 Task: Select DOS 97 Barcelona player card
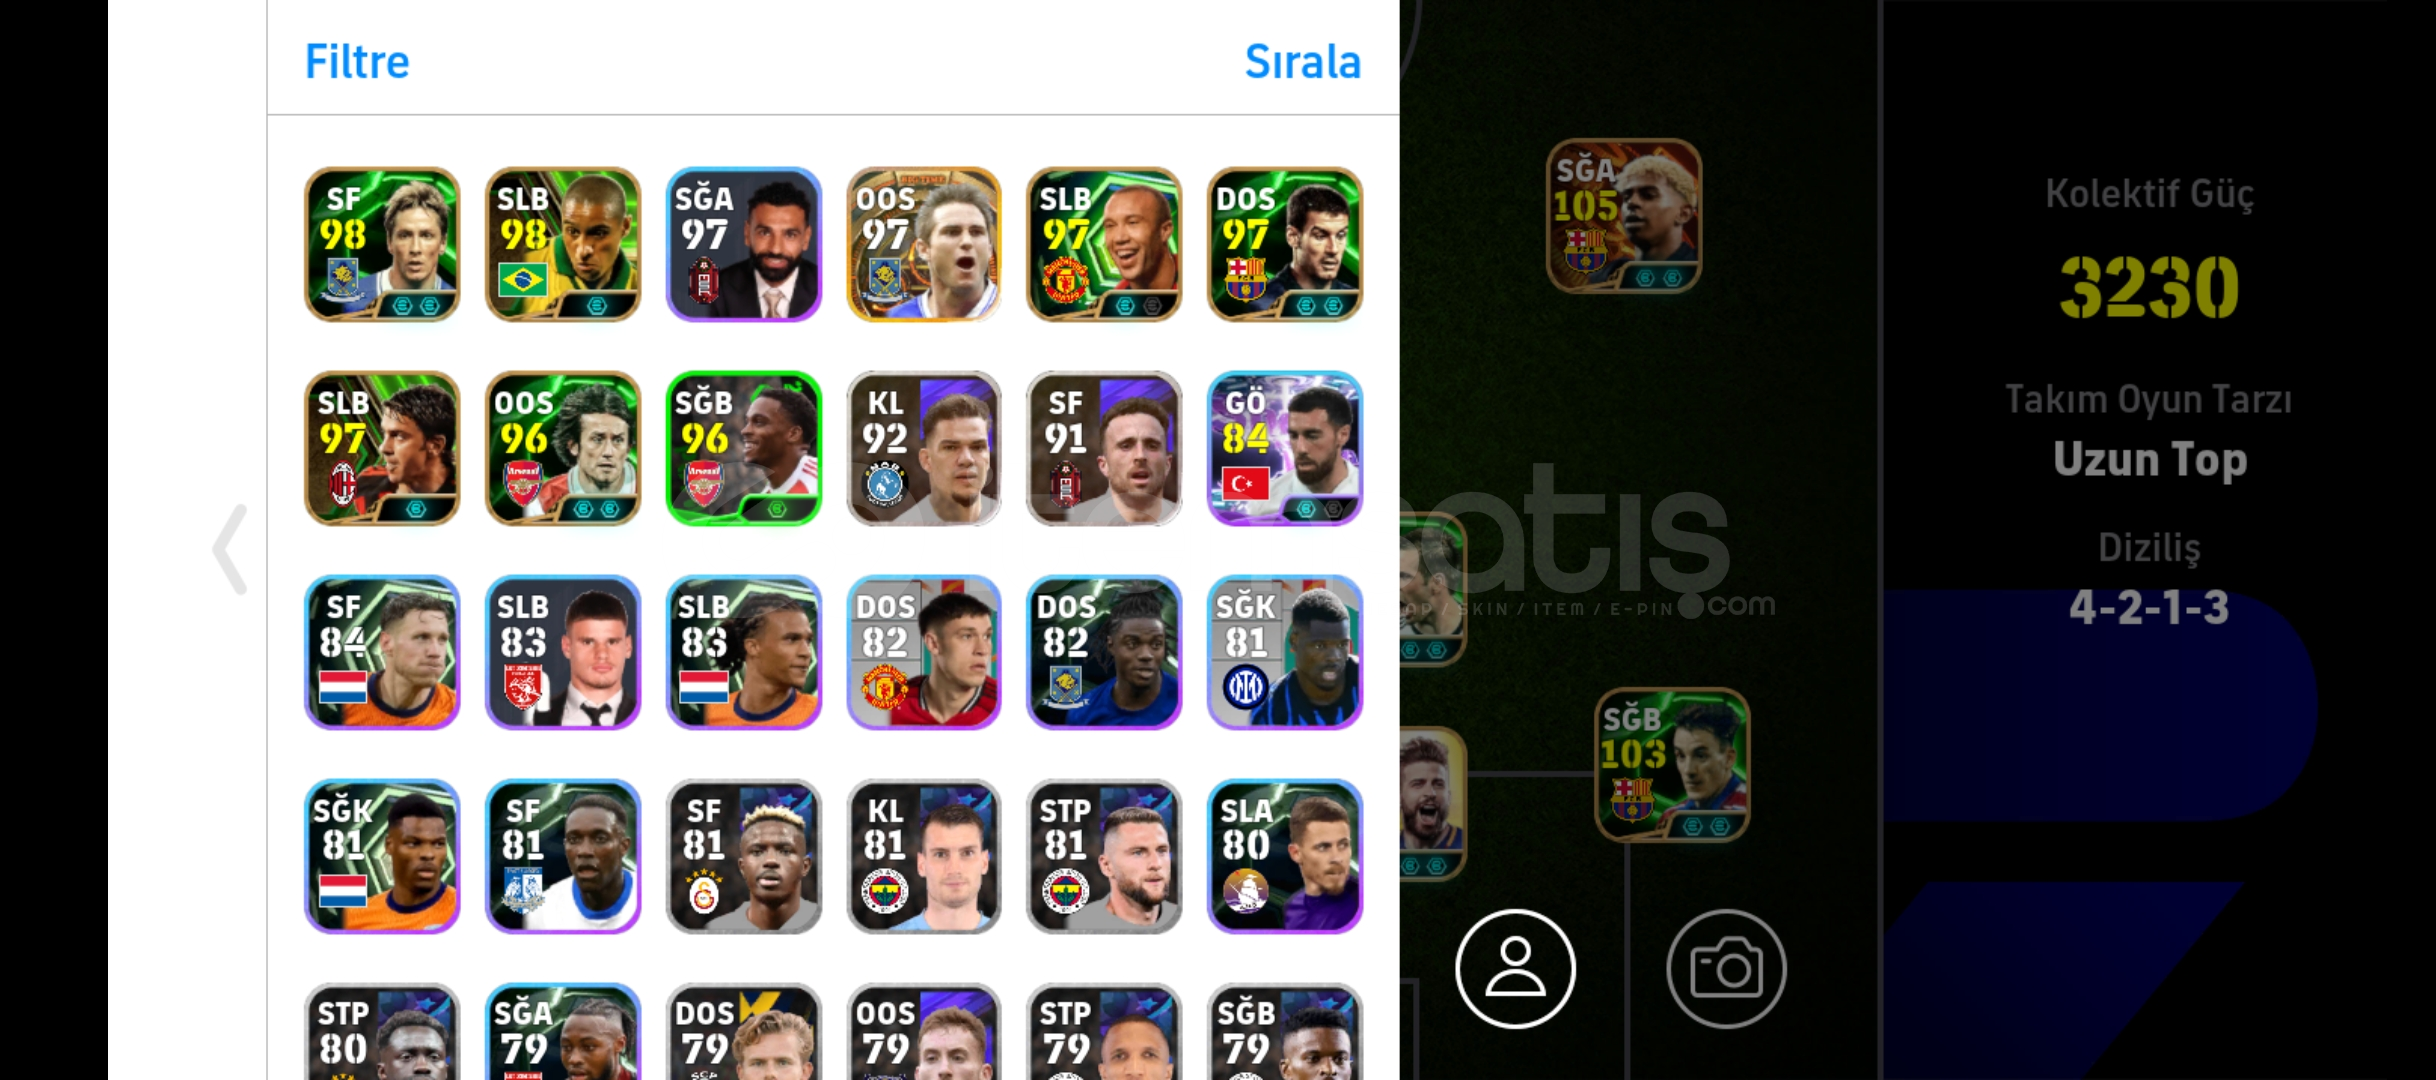tap(1285, 244)
